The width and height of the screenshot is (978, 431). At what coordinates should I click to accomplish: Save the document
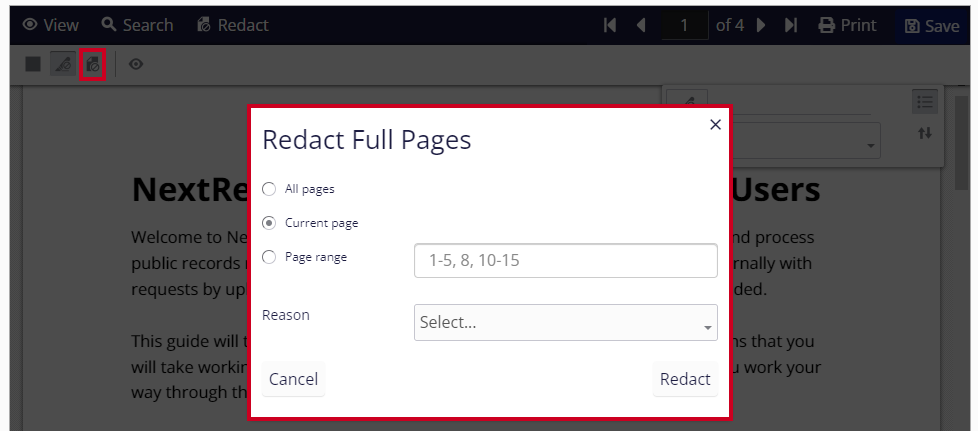[932, 26]
